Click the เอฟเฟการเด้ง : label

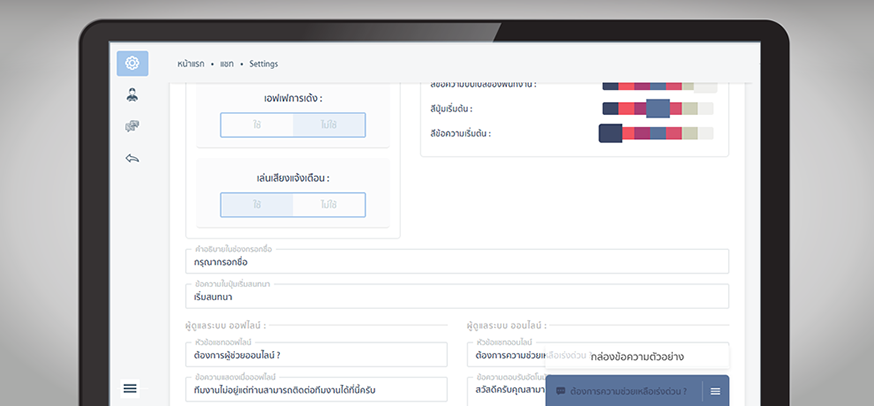pos(293,98)
